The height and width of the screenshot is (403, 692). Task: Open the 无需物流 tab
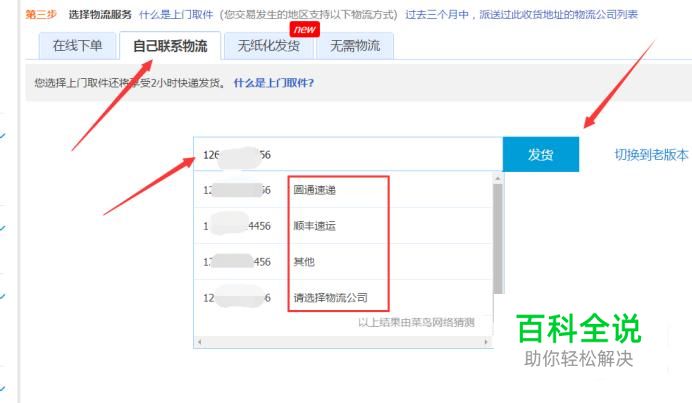[355, 45]
